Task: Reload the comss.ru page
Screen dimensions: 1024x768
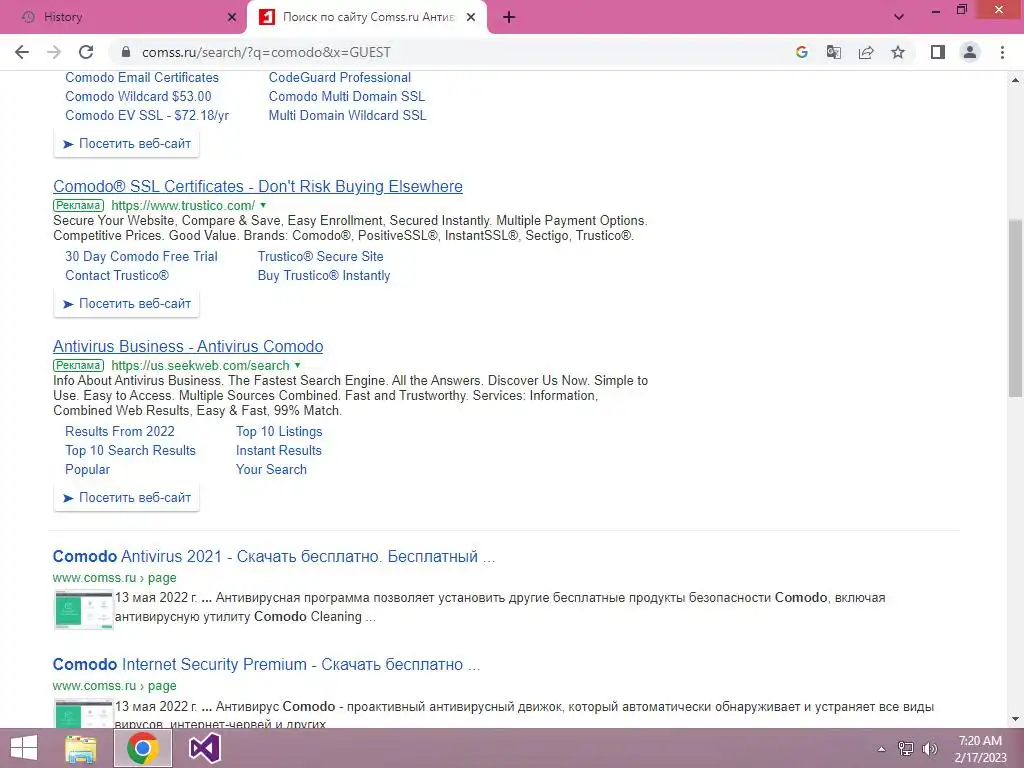Action: click(86, 52)
